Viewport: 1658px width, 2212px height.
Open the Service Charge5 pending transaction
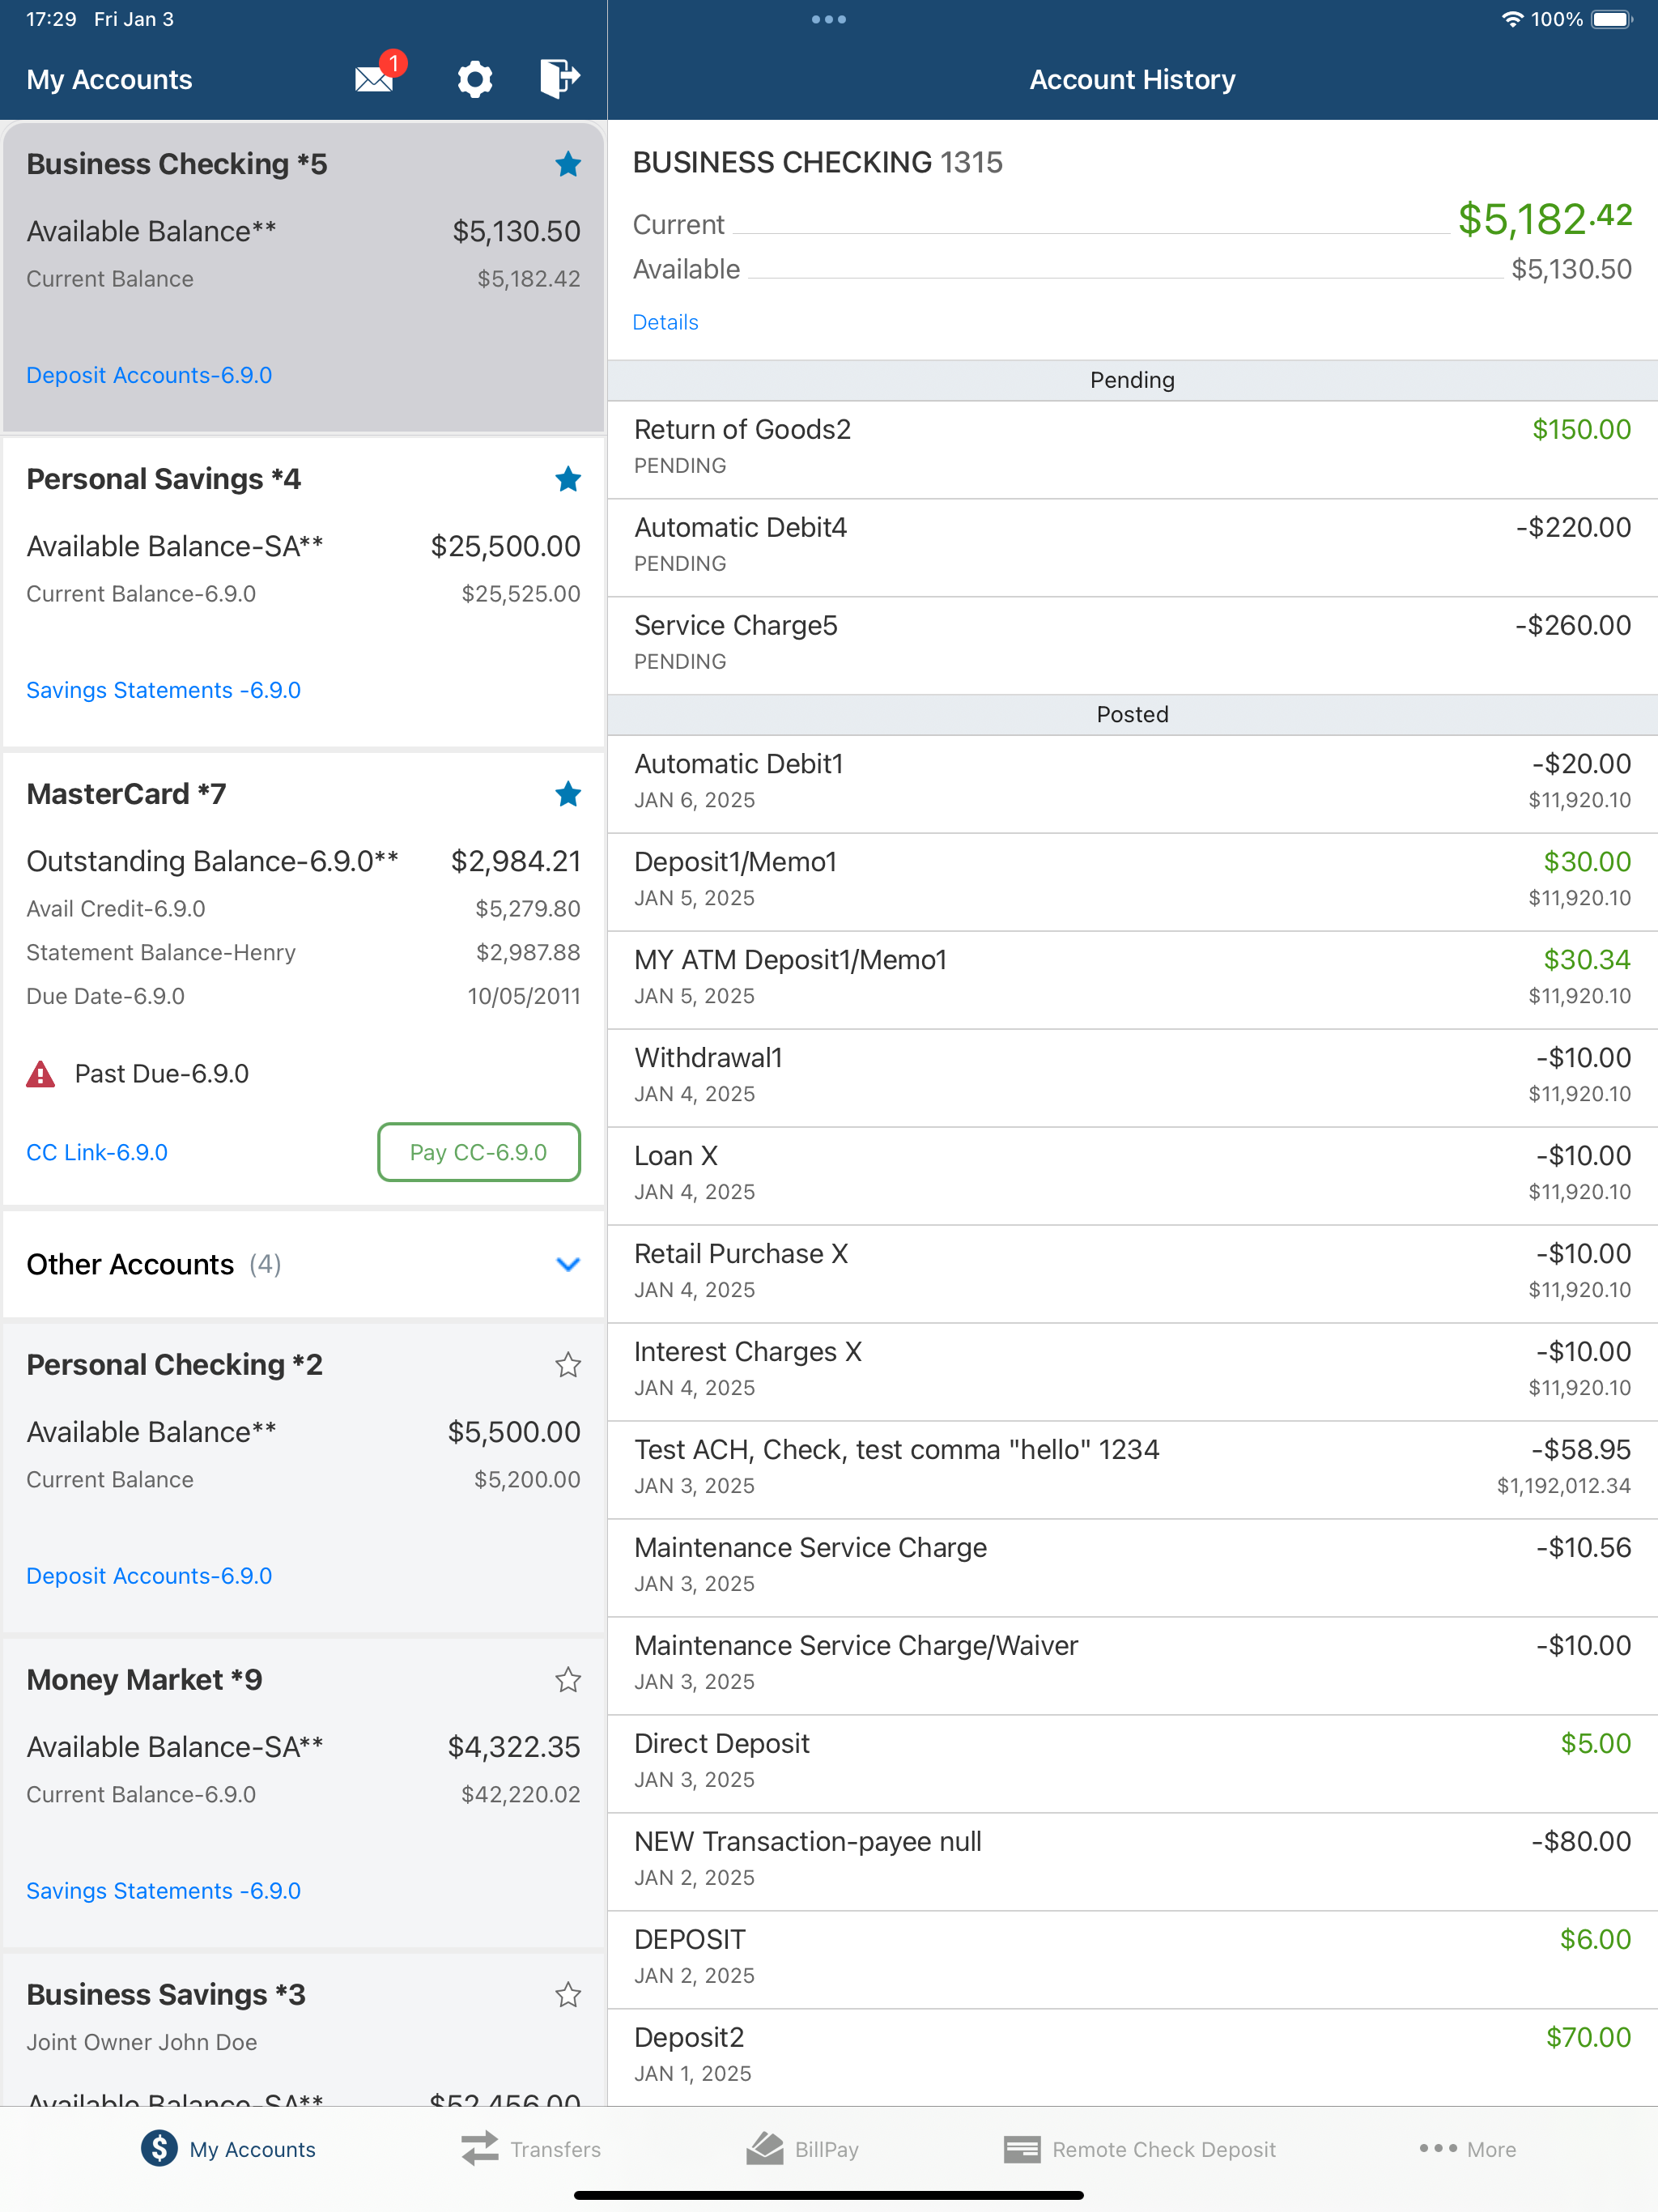(x=1132, y=645)
